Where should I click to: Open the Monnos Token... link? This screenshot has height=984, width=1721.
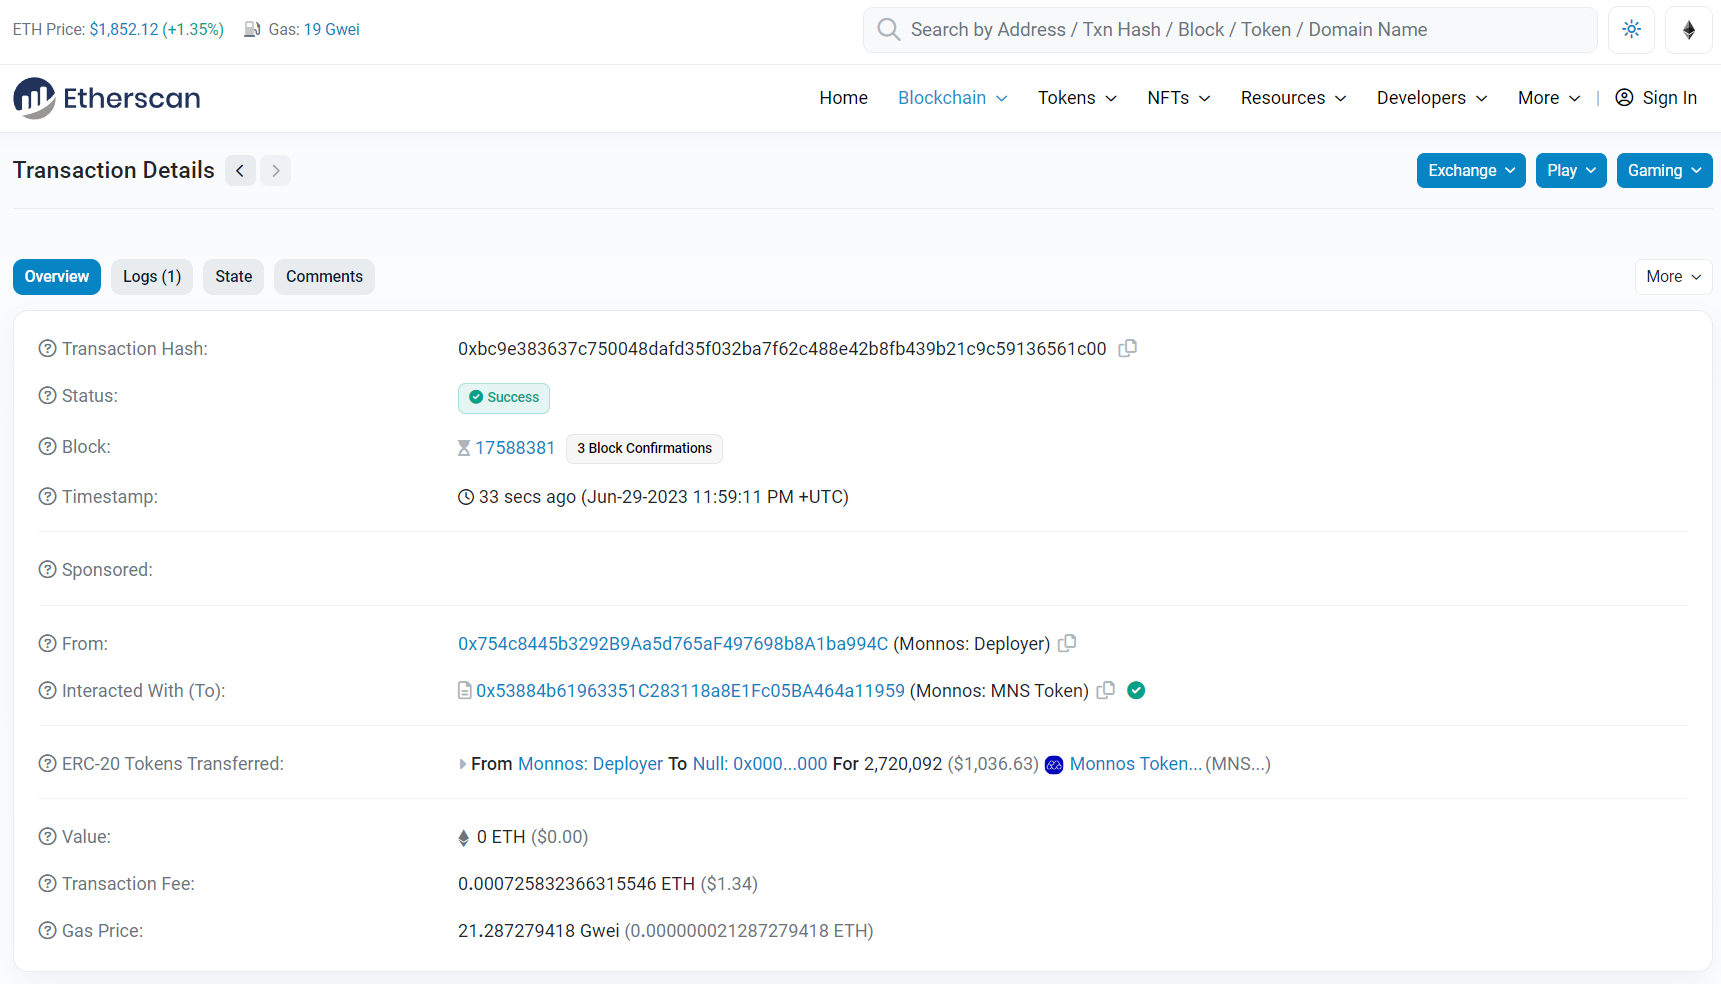[1136, 763]
